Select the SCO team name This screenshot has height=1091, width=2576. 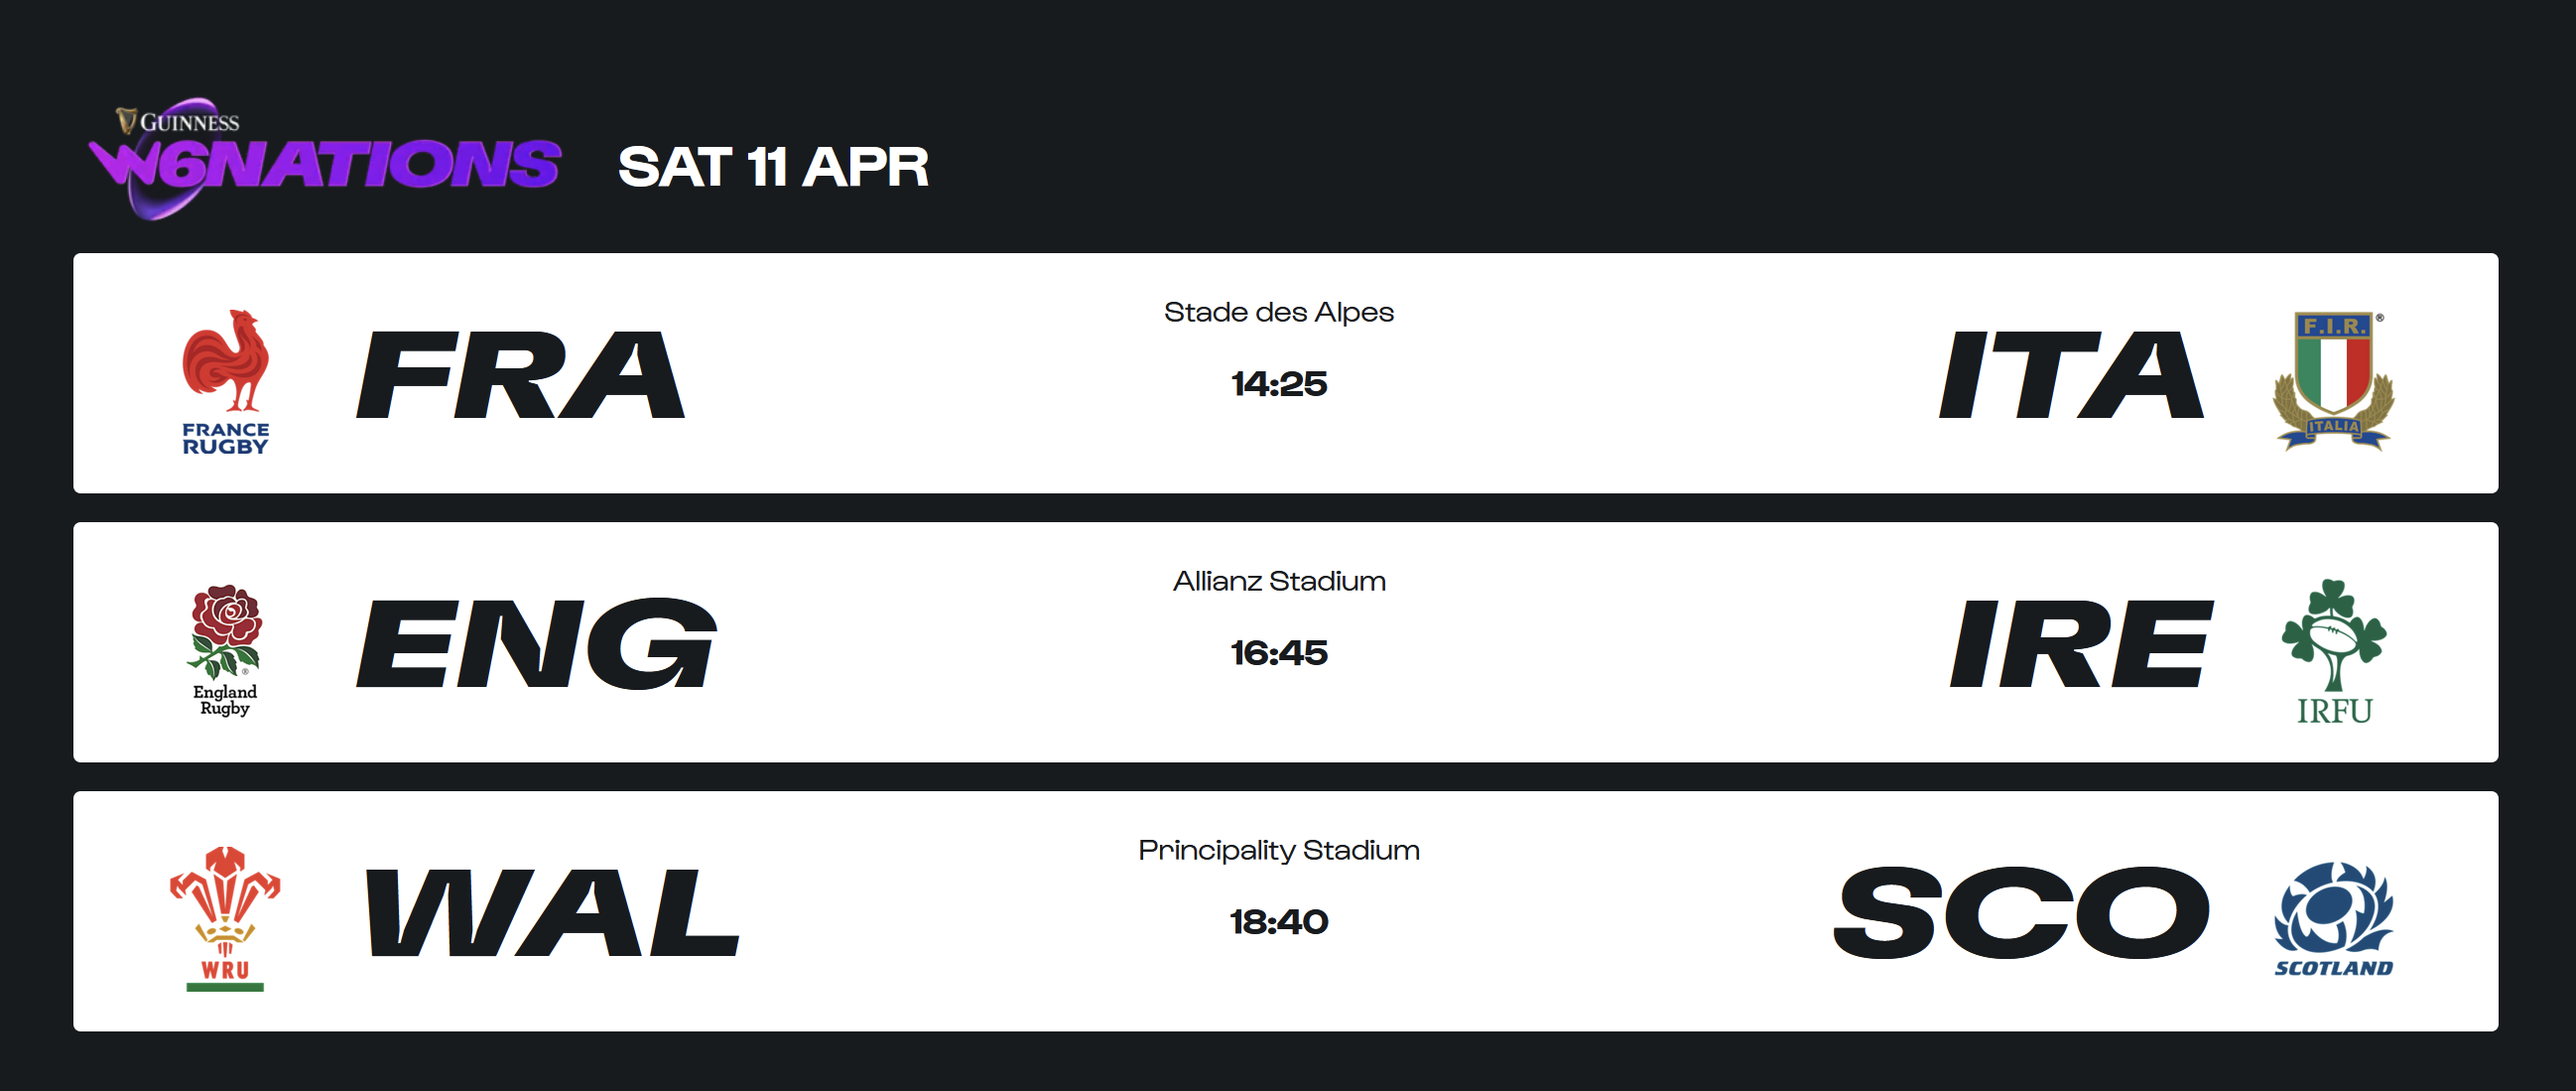click(2021, 912)
